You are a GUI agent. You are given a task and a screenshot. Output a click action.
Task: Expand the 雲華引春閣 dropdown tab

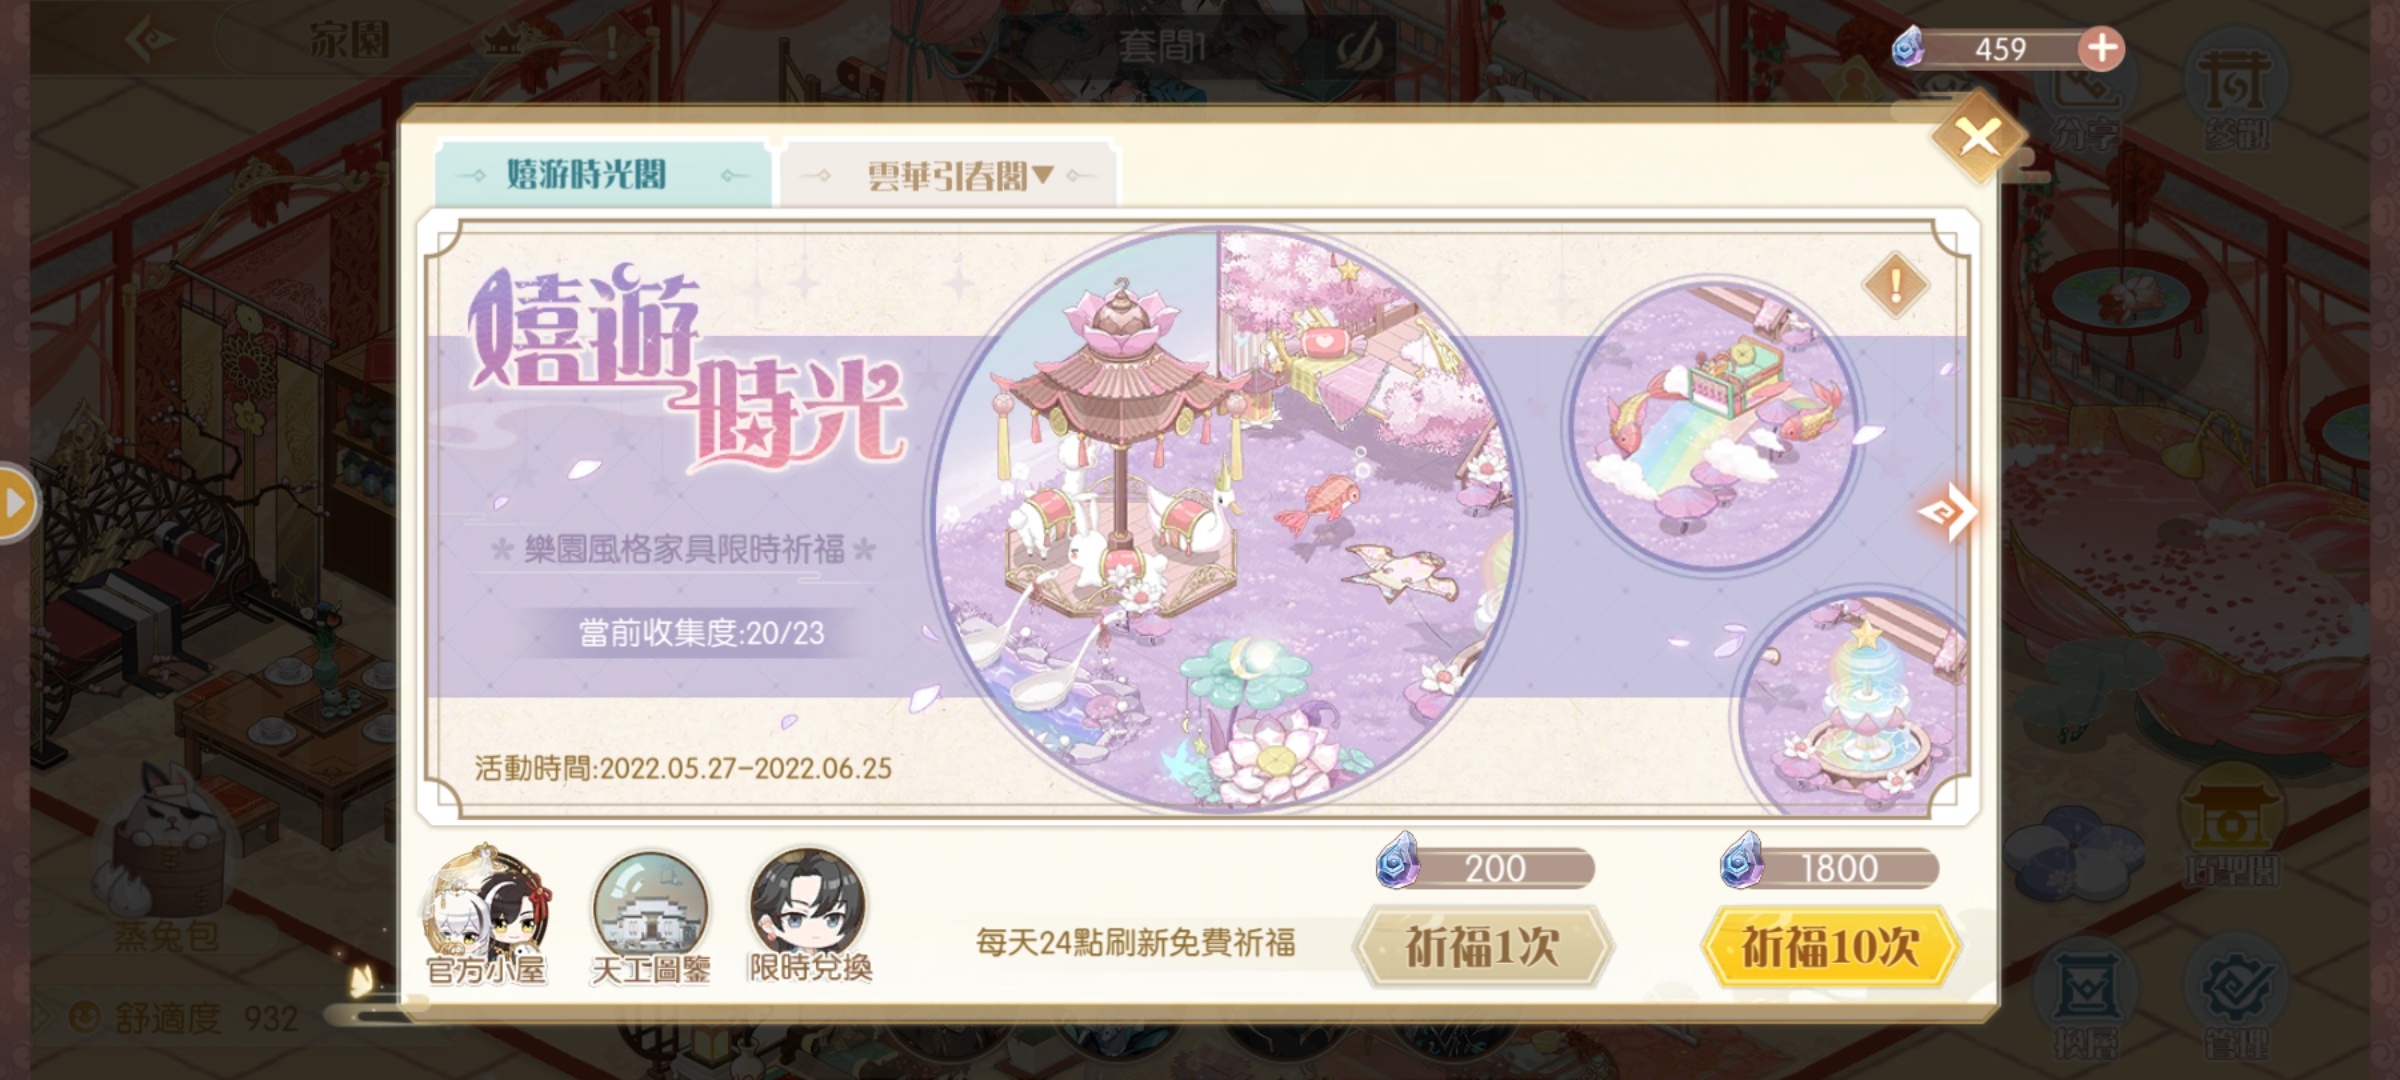pos(948,176)
